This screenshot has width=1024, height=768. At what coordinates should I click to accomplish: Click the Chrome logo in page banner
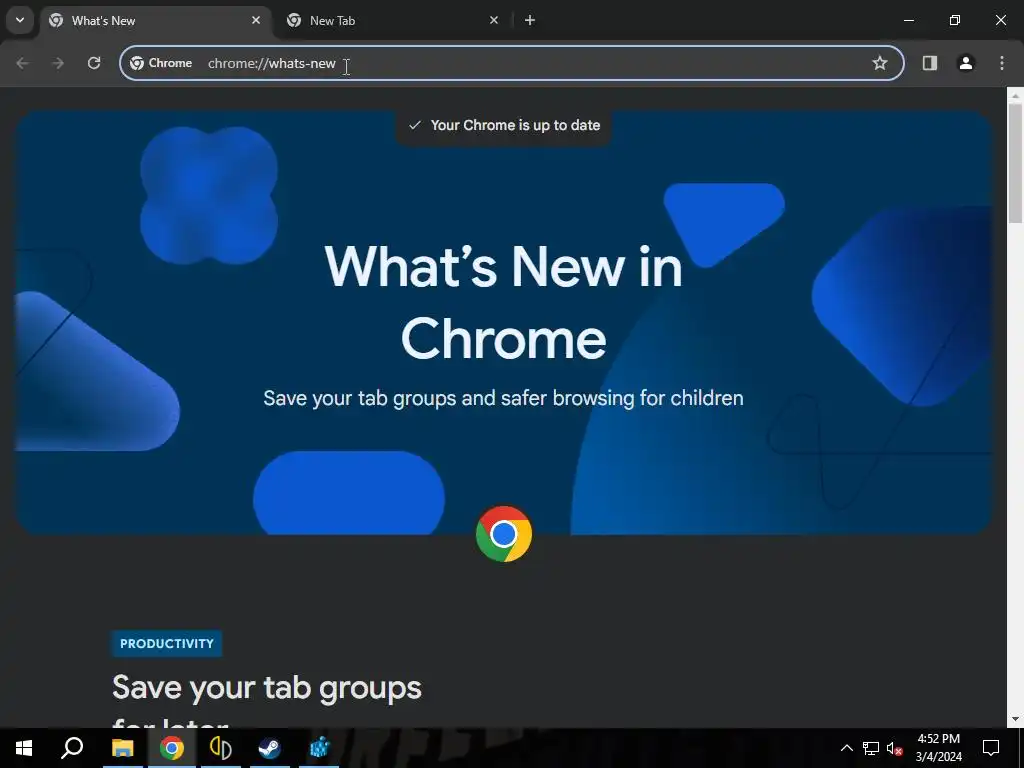[x=504, y=534]
